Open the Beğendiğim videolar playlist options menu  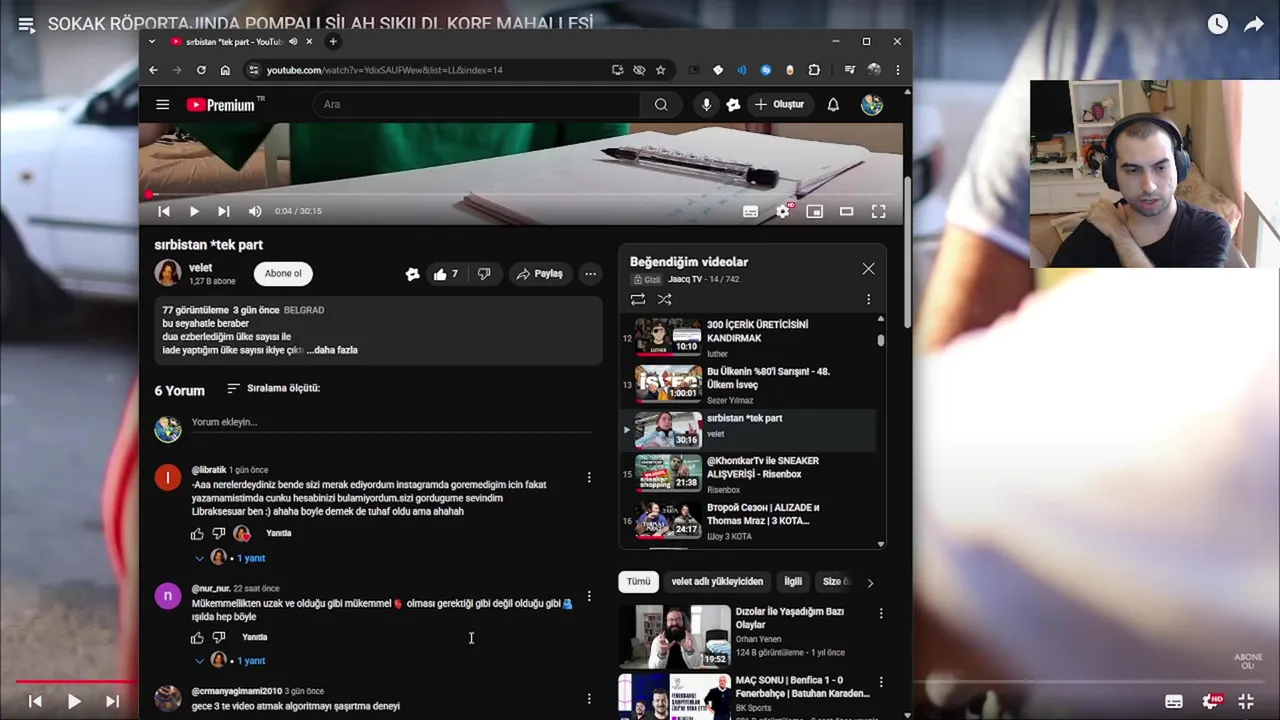(x=868, y=299)
